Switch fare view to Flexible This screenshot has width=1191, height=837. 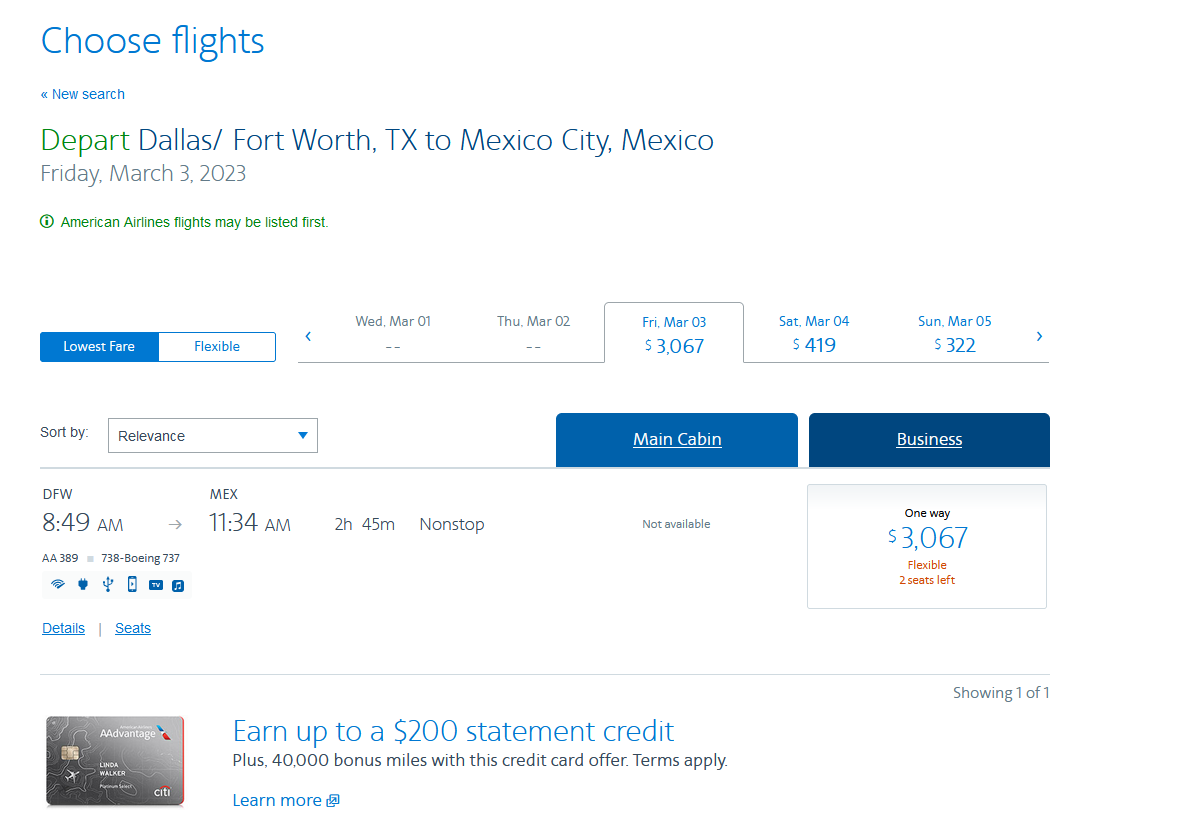(x=217, y=347)
